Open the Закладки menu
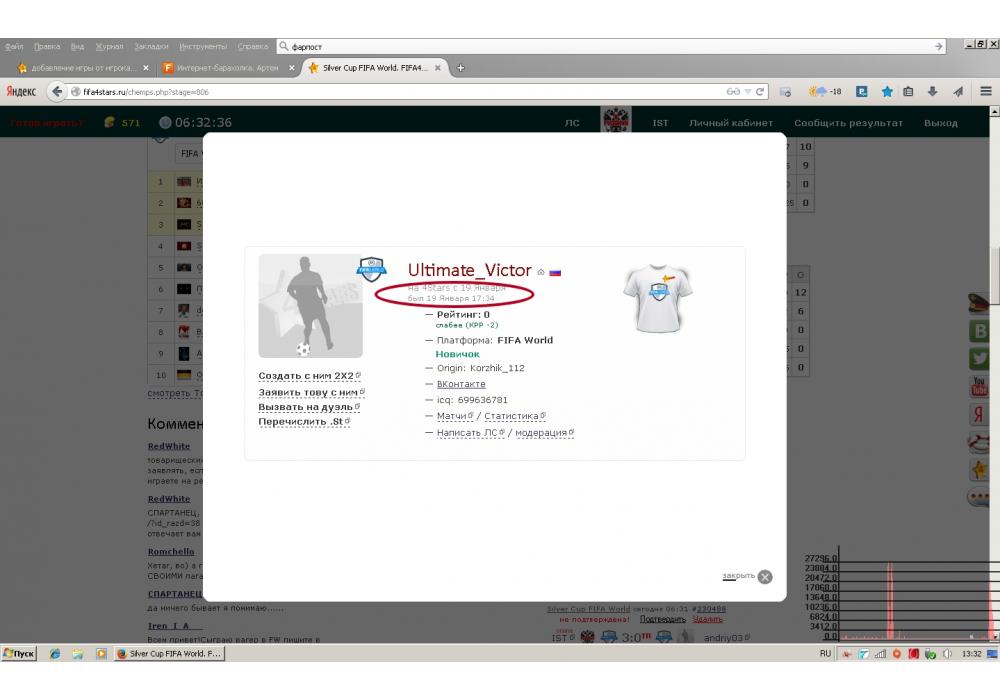Image resolution: width=1000 pixels, height=700 pixels. click(x=151, y=47)
